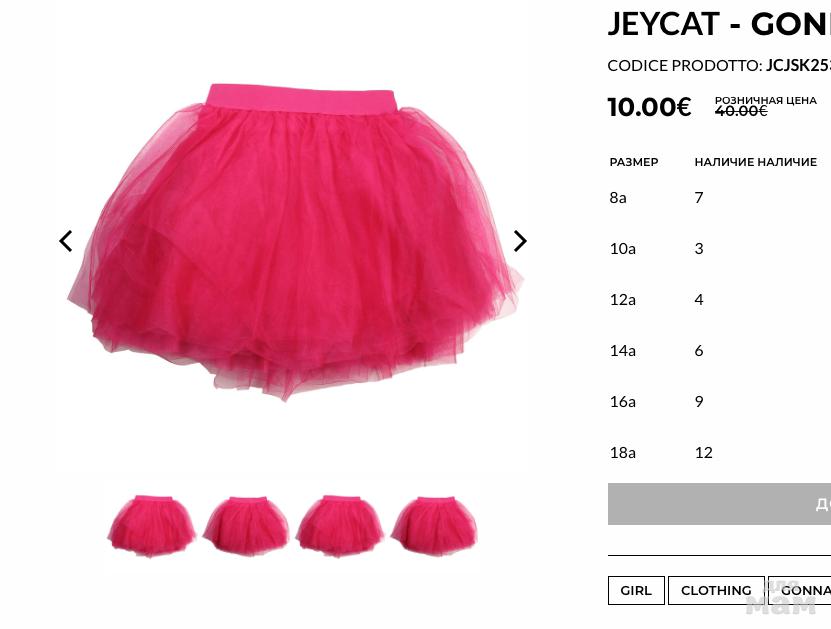Image resolution: width=831 pixels, height=629 pixels.
Task: Show the next product image arrow
Action: [520, 241]
